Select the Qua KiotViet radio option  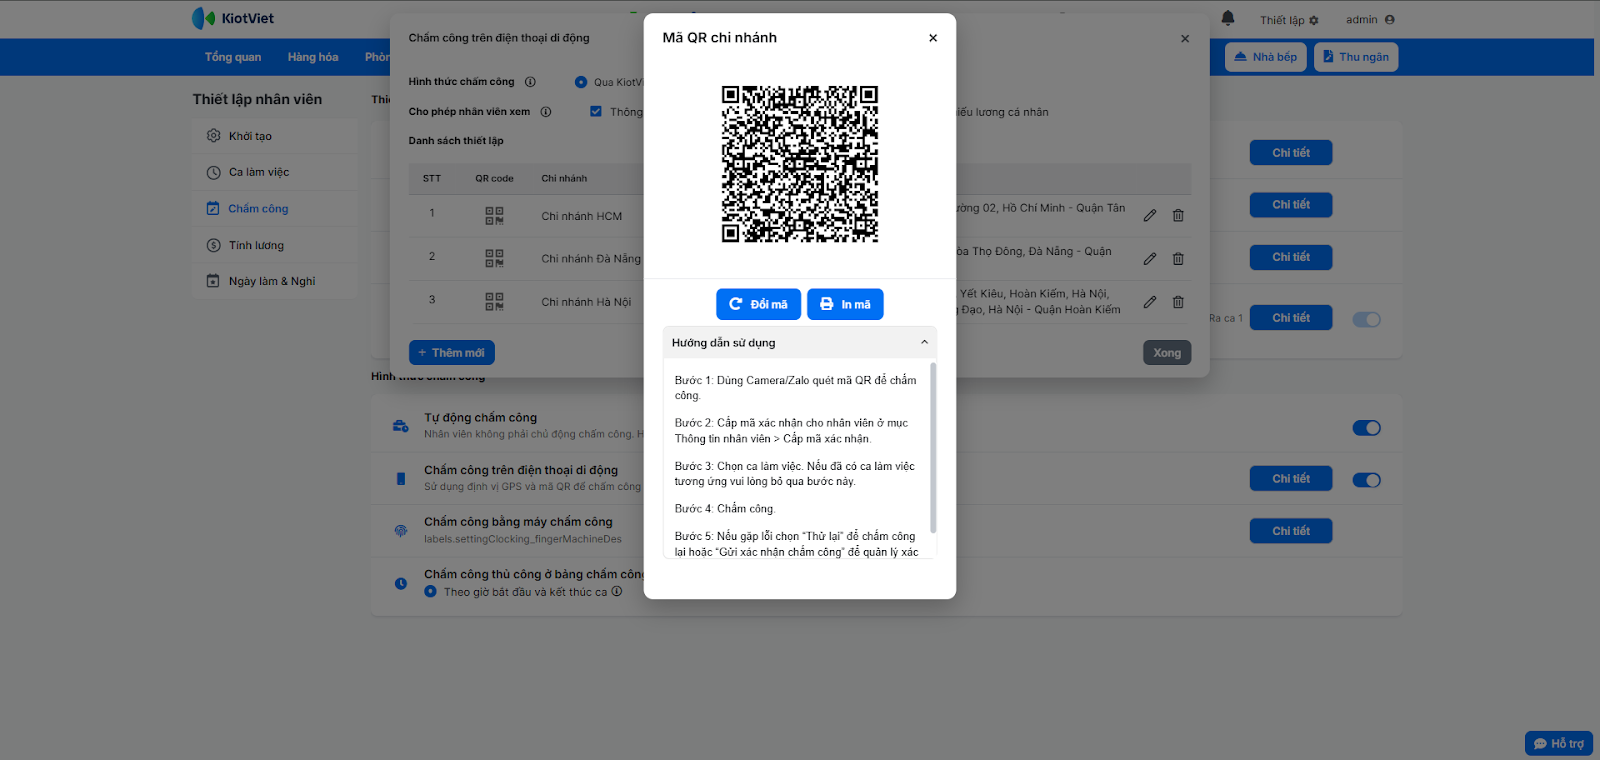pos(581,82)
